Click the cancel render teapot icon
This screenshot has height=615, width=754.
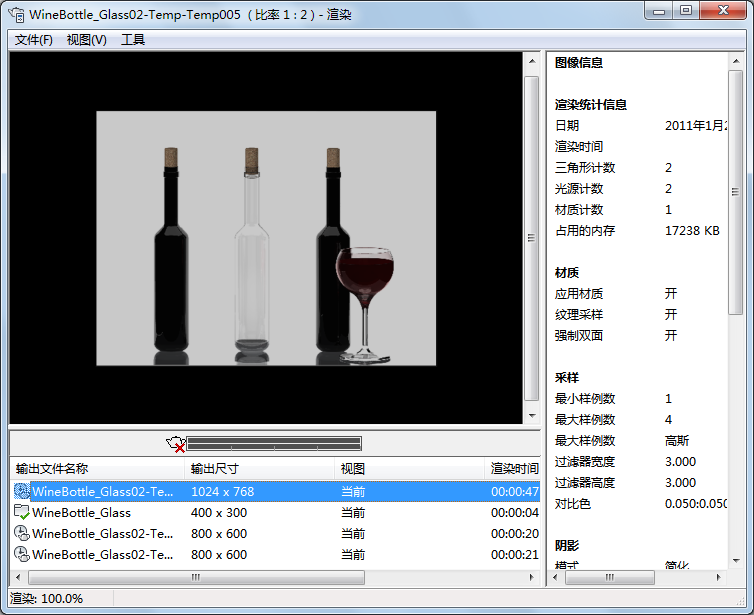[x=176, y=444]
